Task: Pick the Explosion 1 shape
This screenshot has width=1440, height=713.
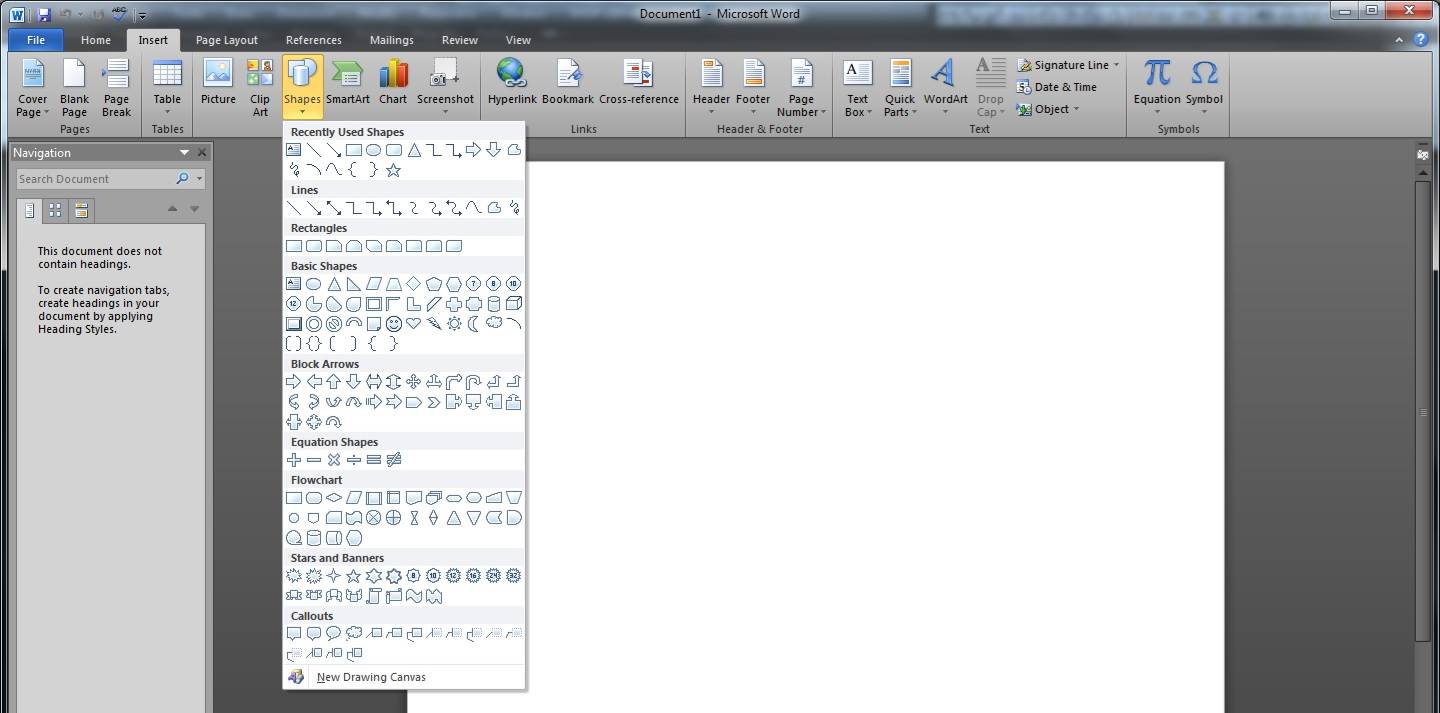Action: pos(294,576)
